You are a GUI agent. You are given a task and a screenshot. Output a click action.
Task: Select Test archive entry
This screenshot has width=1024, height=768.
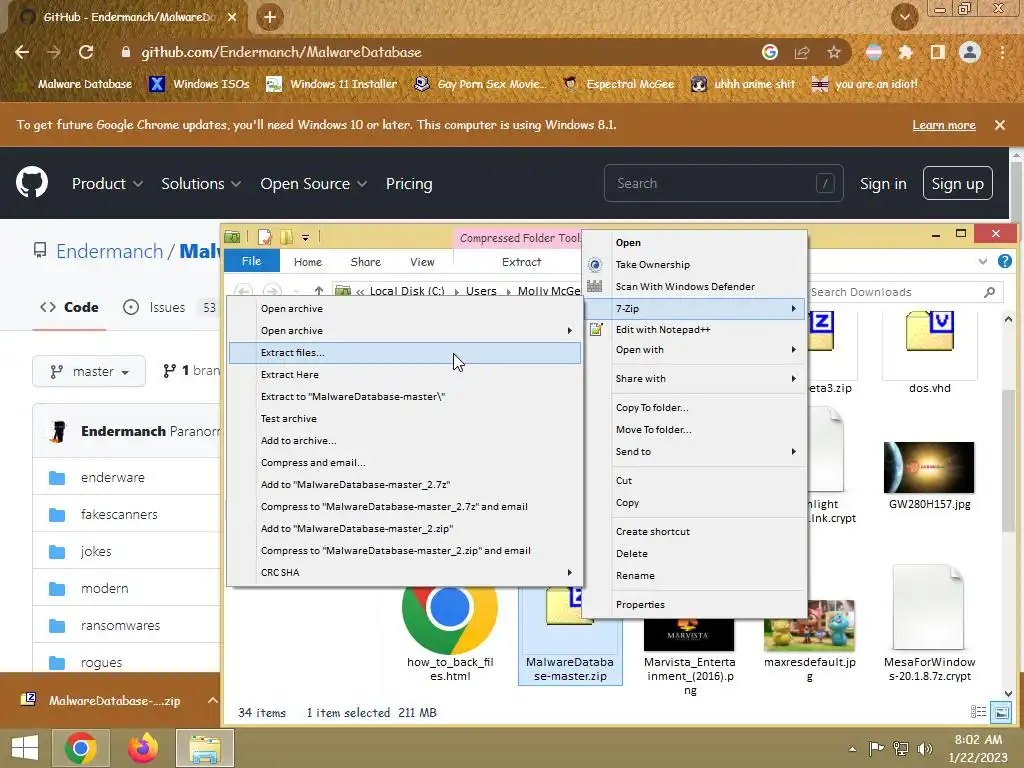(x=404, y=419)
